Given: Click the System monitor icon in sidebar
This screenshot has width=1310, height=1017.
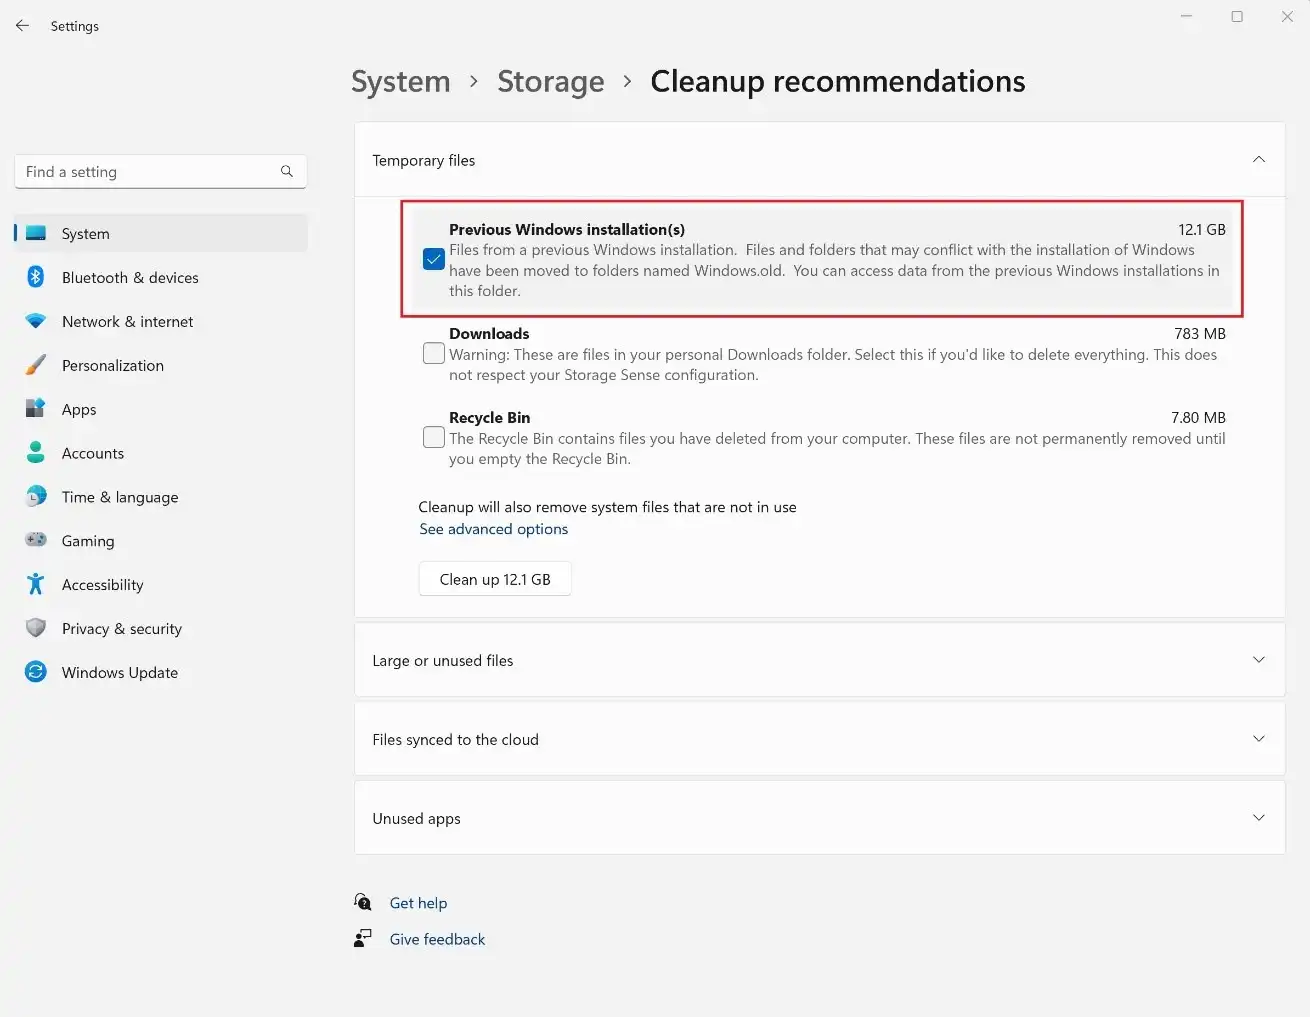Looking at the screenshot, I should coord(36,233).
